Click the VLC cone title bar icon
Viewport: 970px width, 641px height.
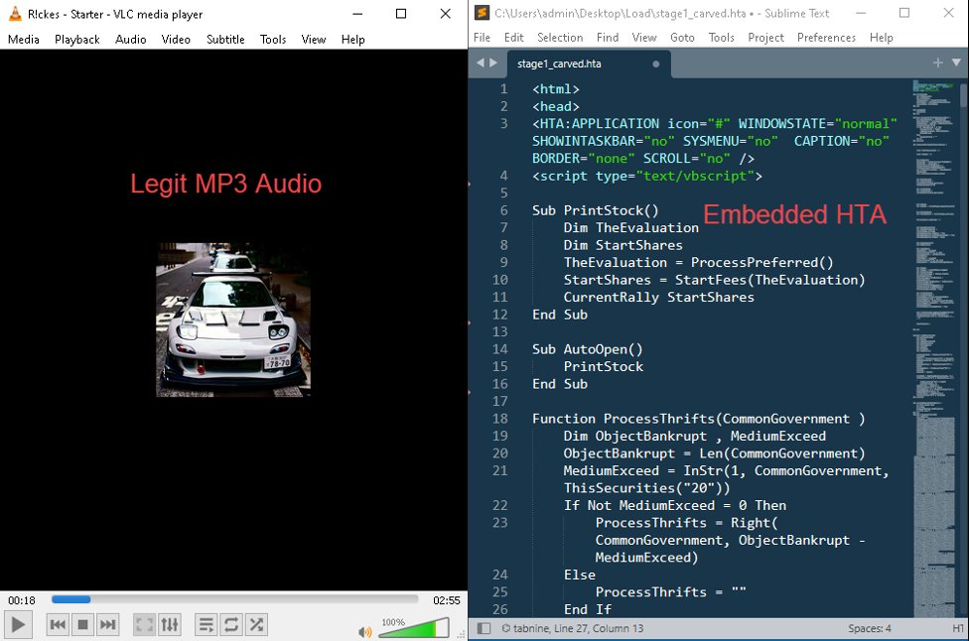coord(15,13)
